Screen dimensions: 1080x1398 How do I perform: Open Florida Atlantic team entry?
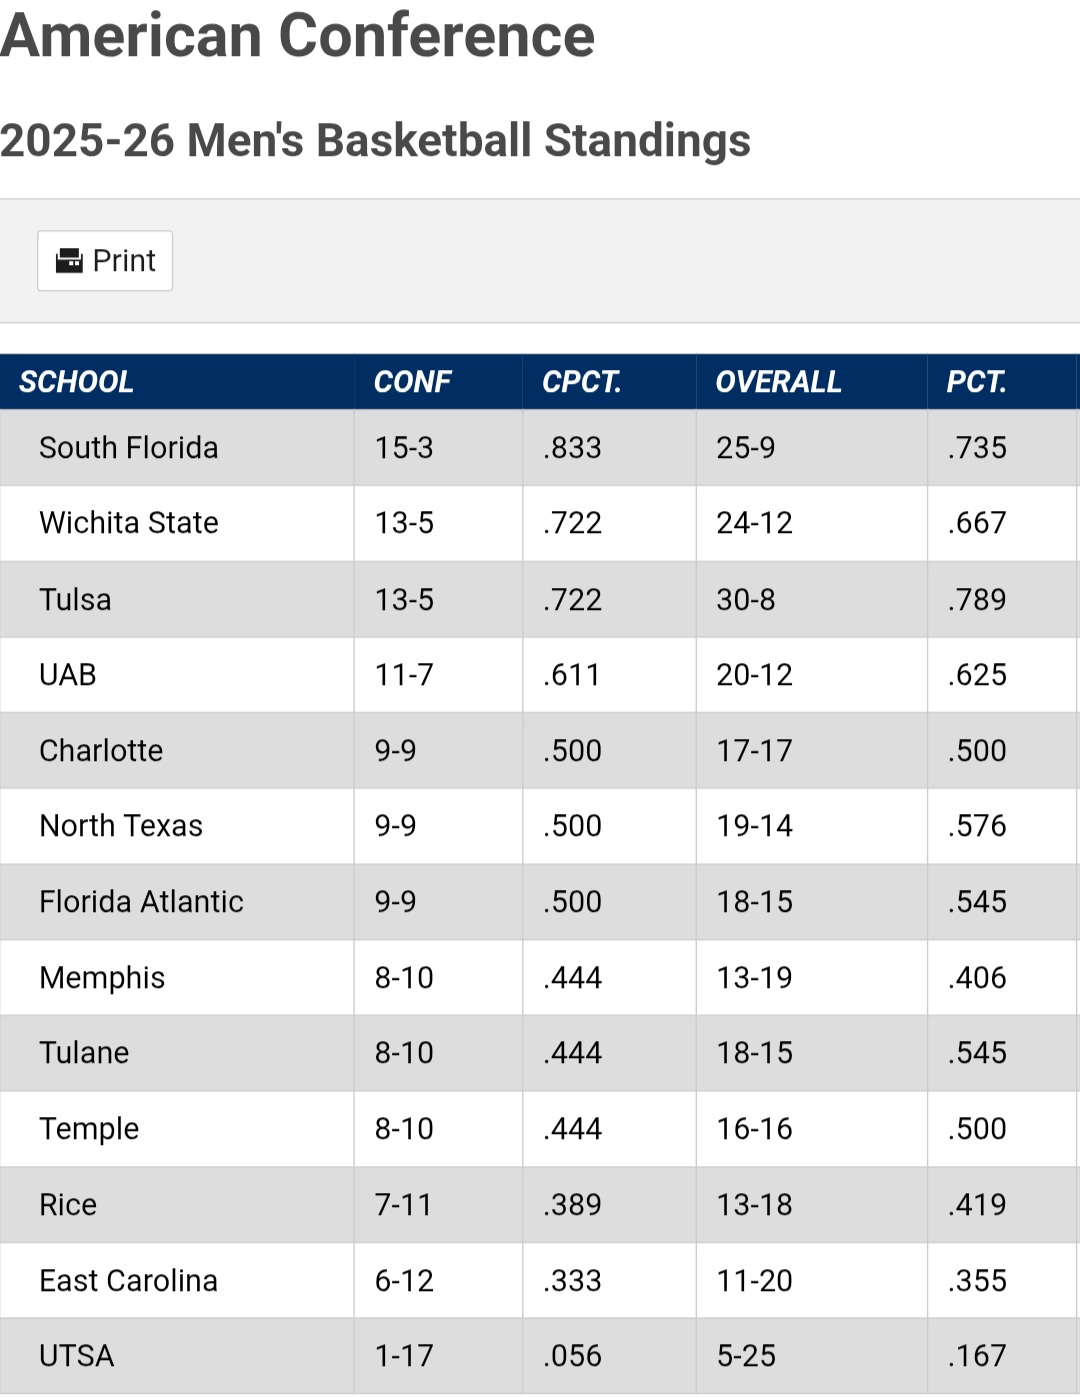pos(141,902)
